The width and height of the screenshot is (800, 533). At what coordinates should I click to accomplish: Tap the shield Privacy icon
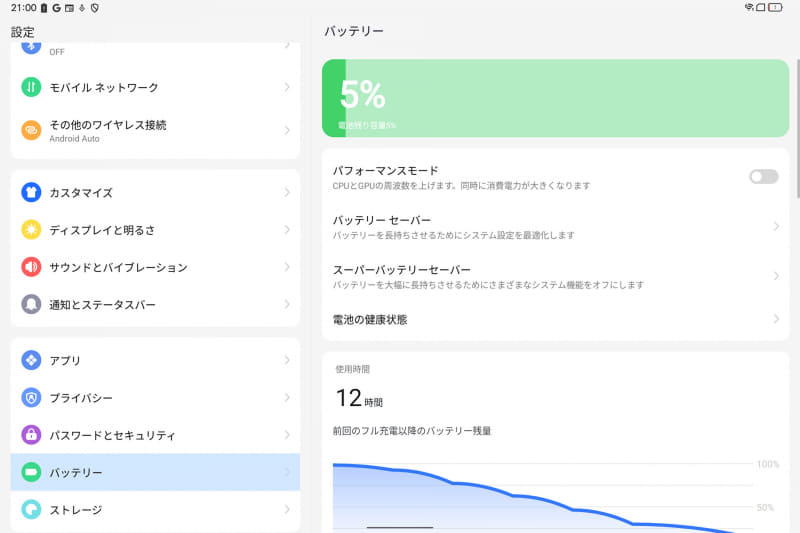pyautogui.click(x=31, y=397)
